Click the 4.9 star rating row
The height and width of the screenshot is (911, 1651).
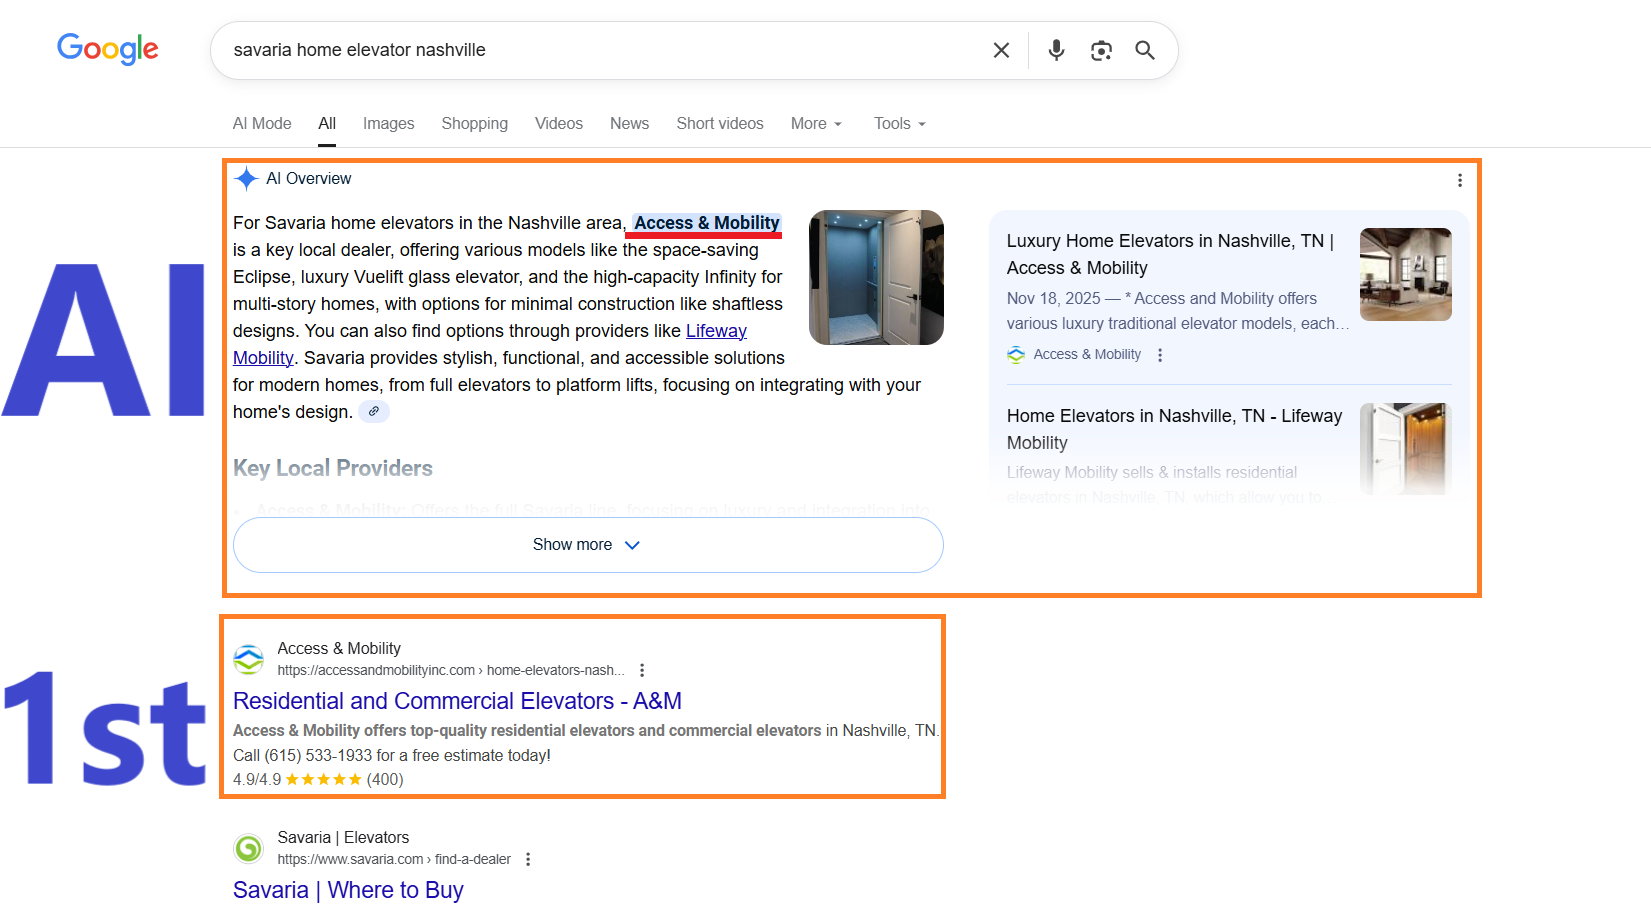point(318,779)
